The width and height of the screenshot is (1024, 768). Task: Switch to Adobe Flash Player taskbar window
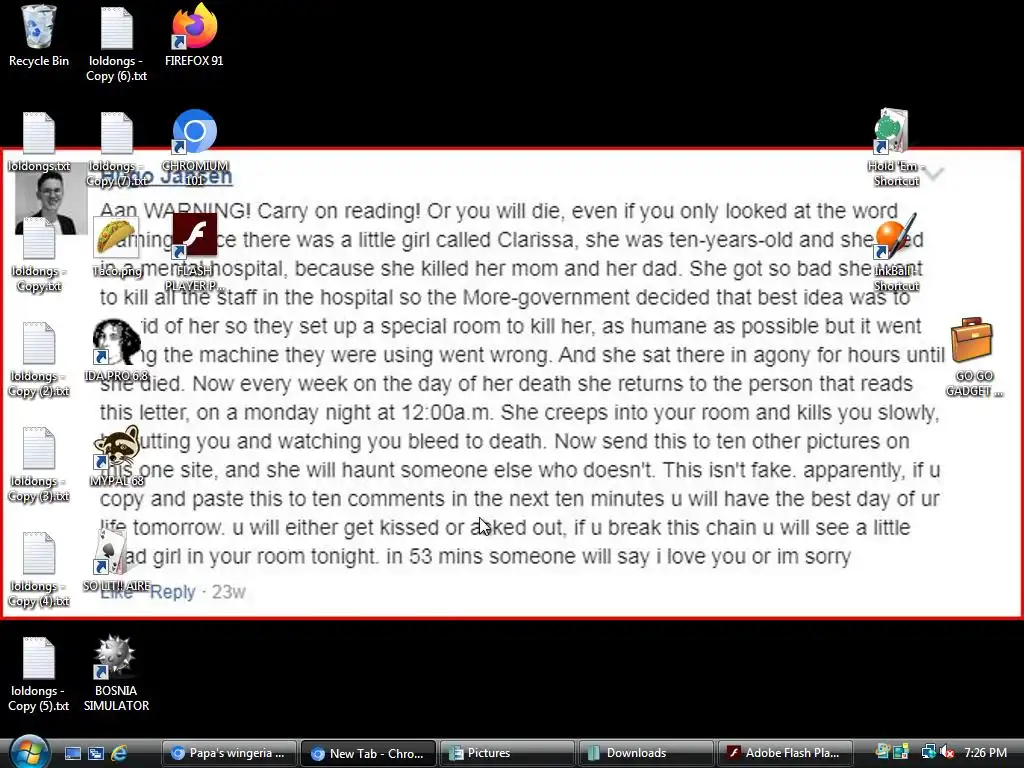786,753
